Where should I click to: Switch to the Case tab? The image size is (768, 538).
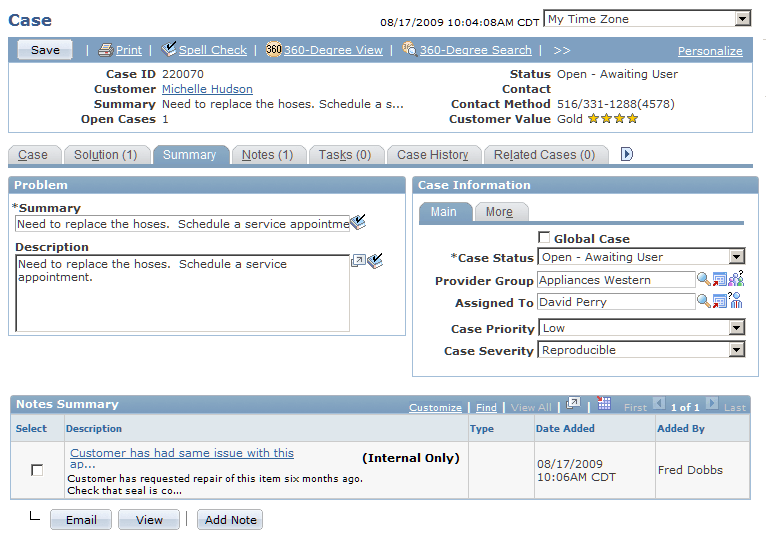point(33,155)
